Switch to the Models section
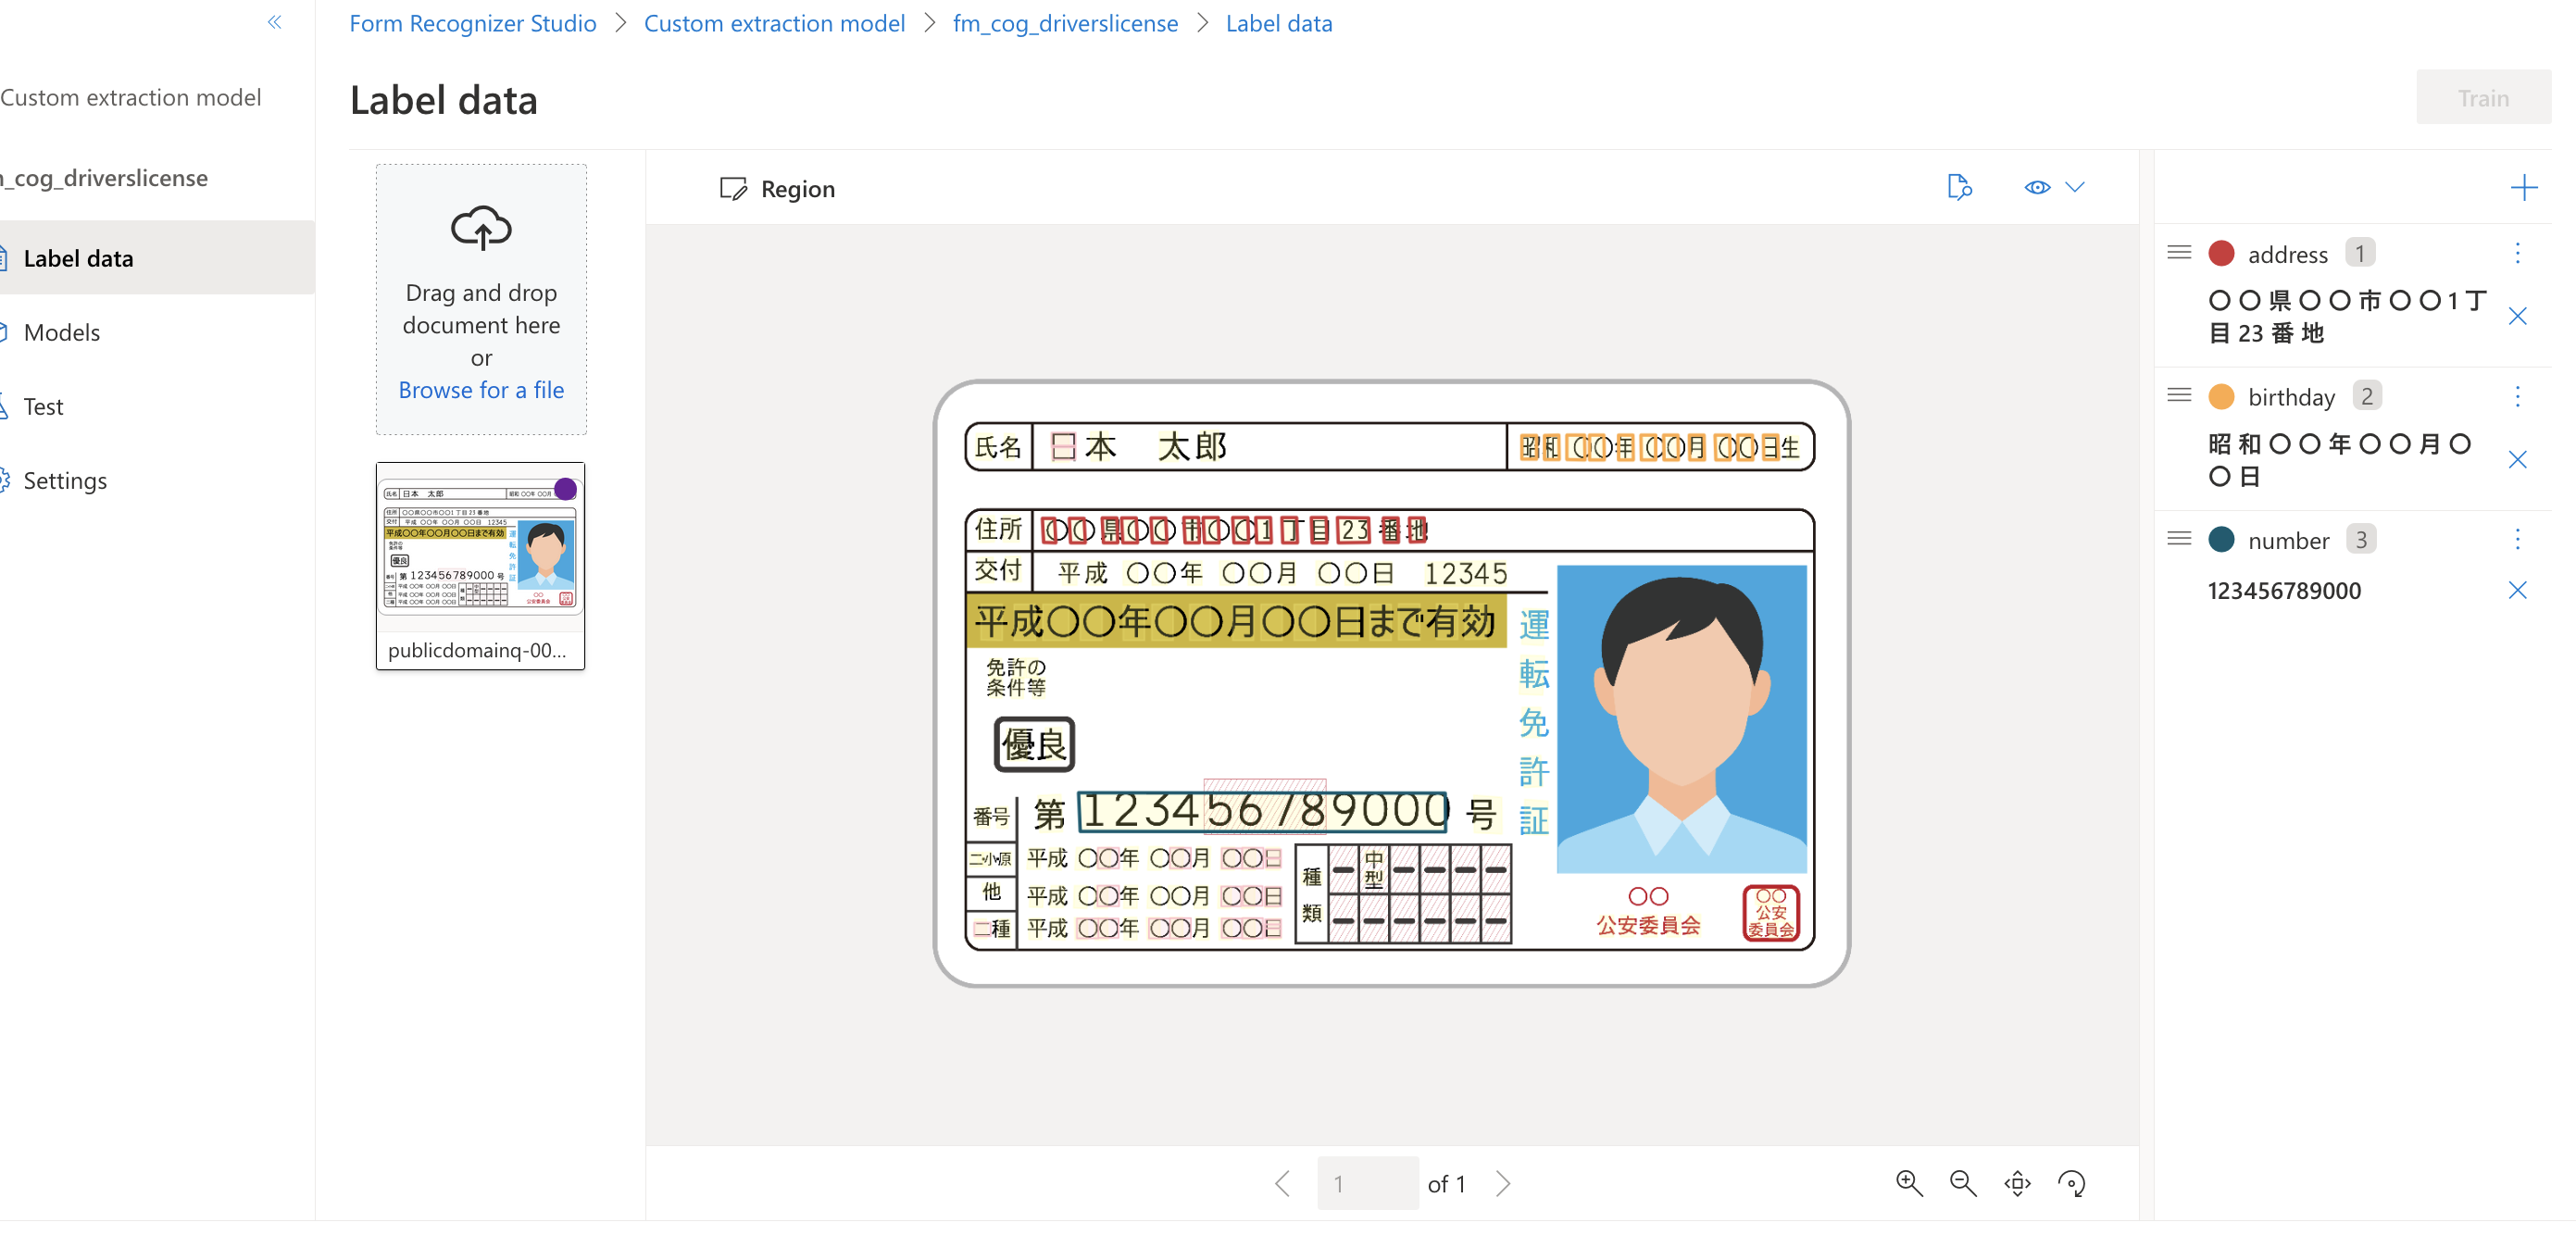The height and width of the screenshot is (1235, 2576). pos(62,332)
